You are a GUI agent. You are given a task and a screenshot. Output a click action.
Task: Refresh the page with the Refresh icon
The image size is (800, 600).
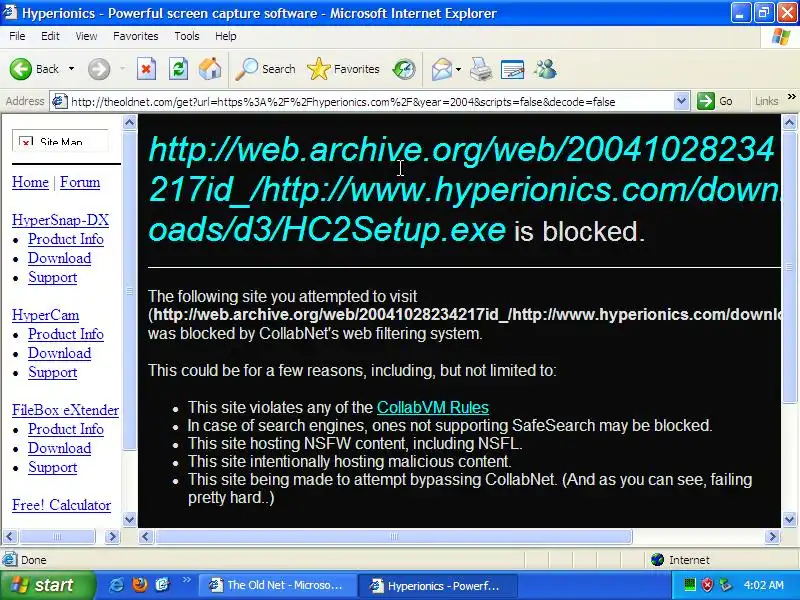point(179,69)
